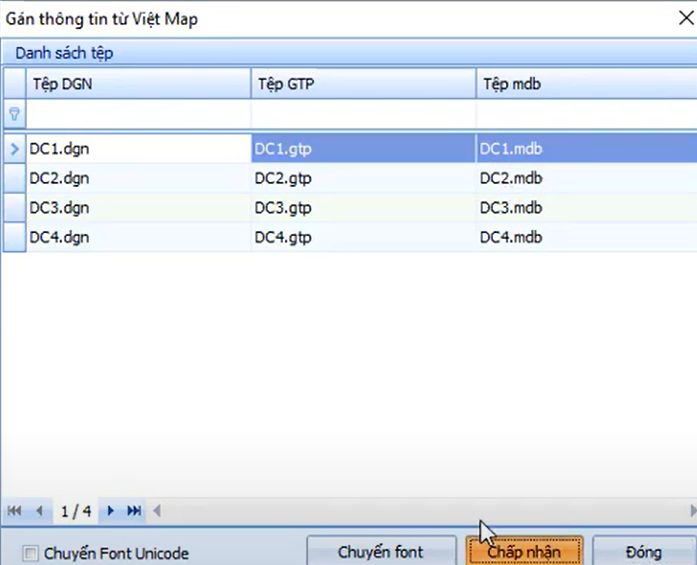Viewport: 697px width, 565px height.
Task: Click the filter row funnel icon
Action: (x=15, y=114)
